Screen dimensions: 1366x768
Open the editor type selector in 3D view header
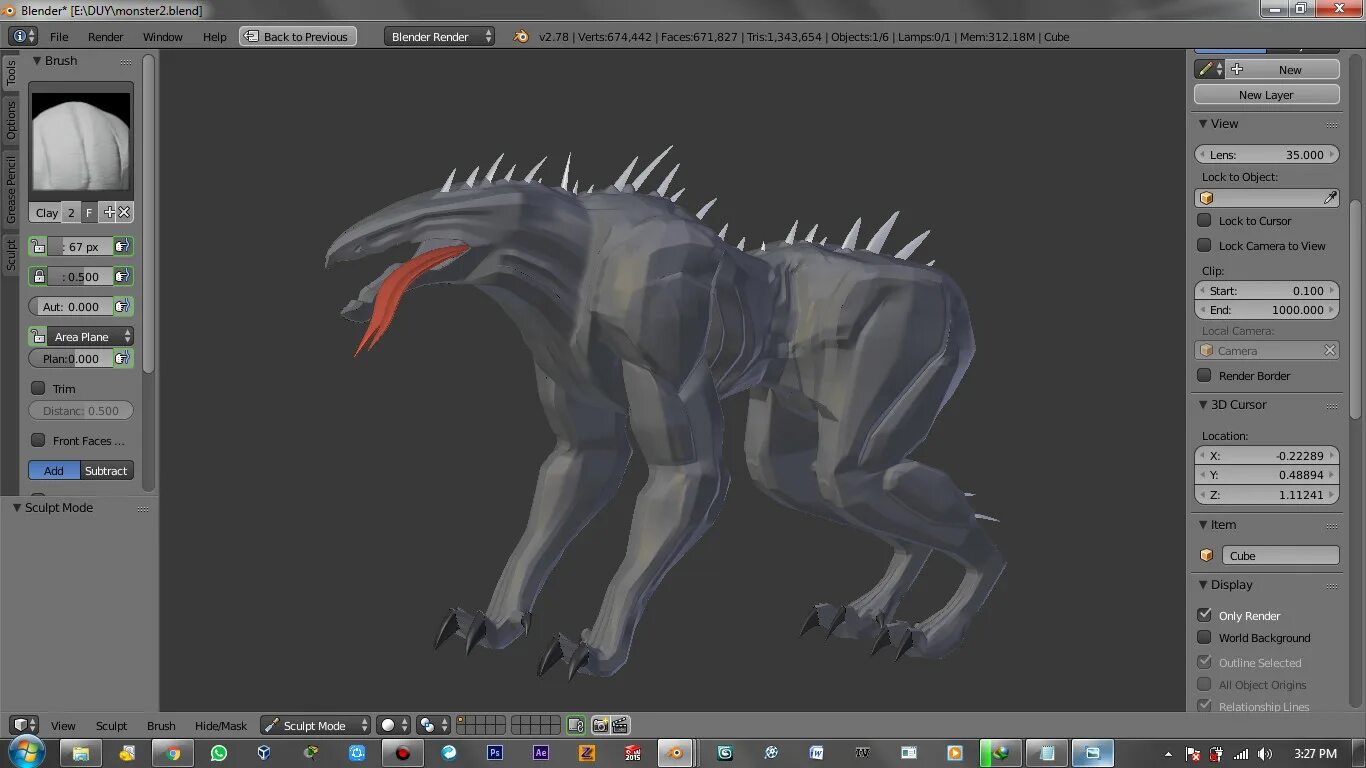[x=24, y=725]
